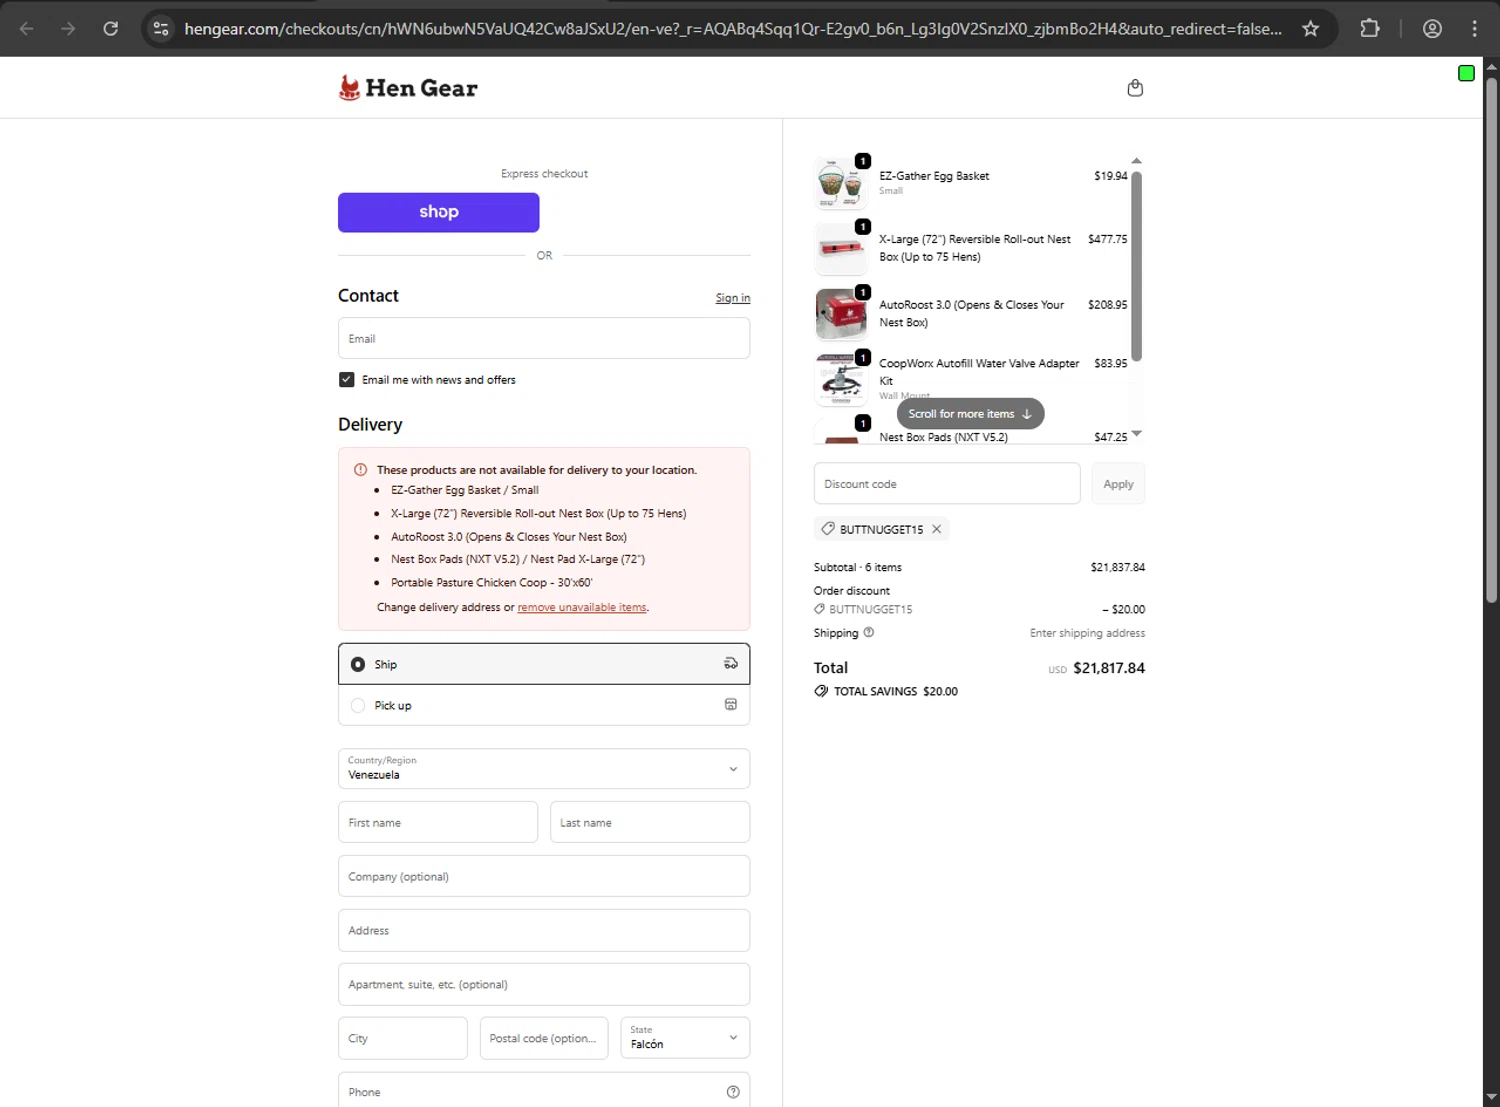1500x1107 pixels.
Task: Click the CoopWorx Water Valve Adapter thumbnail
Action: point(841,379)
